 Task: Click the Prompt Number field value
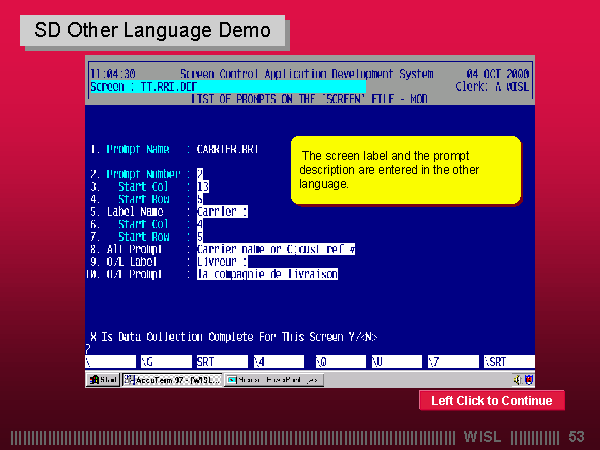tap(200, 174)
